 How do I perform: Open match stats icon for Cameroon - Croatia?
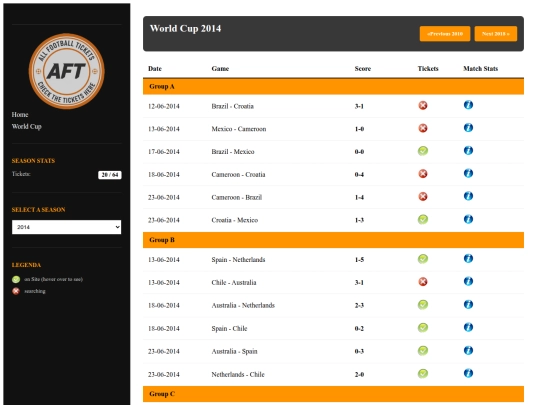point(468,173)
